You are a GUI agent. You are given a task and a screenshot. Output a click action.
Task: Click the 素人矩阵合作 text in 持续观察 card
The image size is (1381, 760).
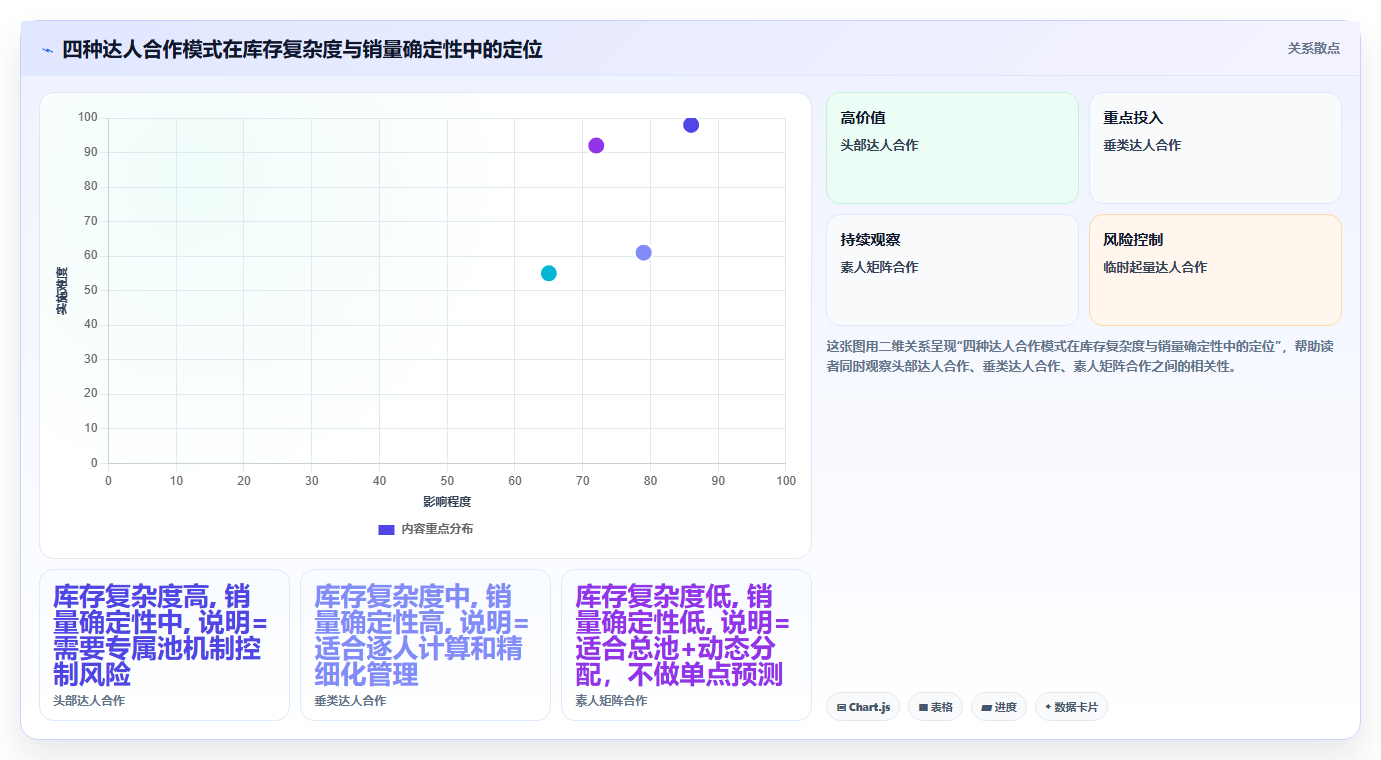879,267
